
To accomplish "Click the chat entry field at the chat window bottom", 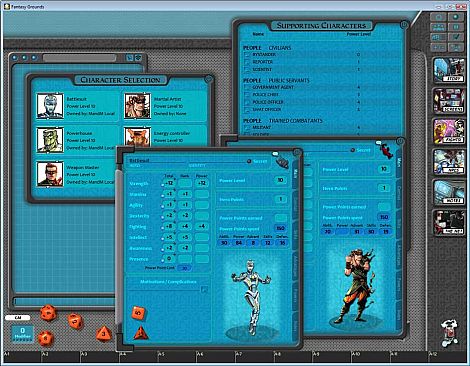I will (x=65, y=302).
